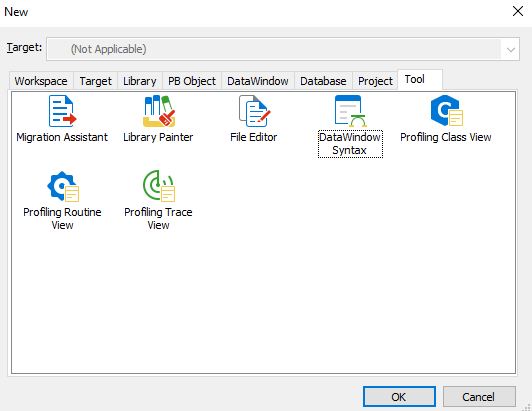Expand the Target dropdown arrow
The width and height of the screenshot is (532, 411).
(x=511, y=50)
